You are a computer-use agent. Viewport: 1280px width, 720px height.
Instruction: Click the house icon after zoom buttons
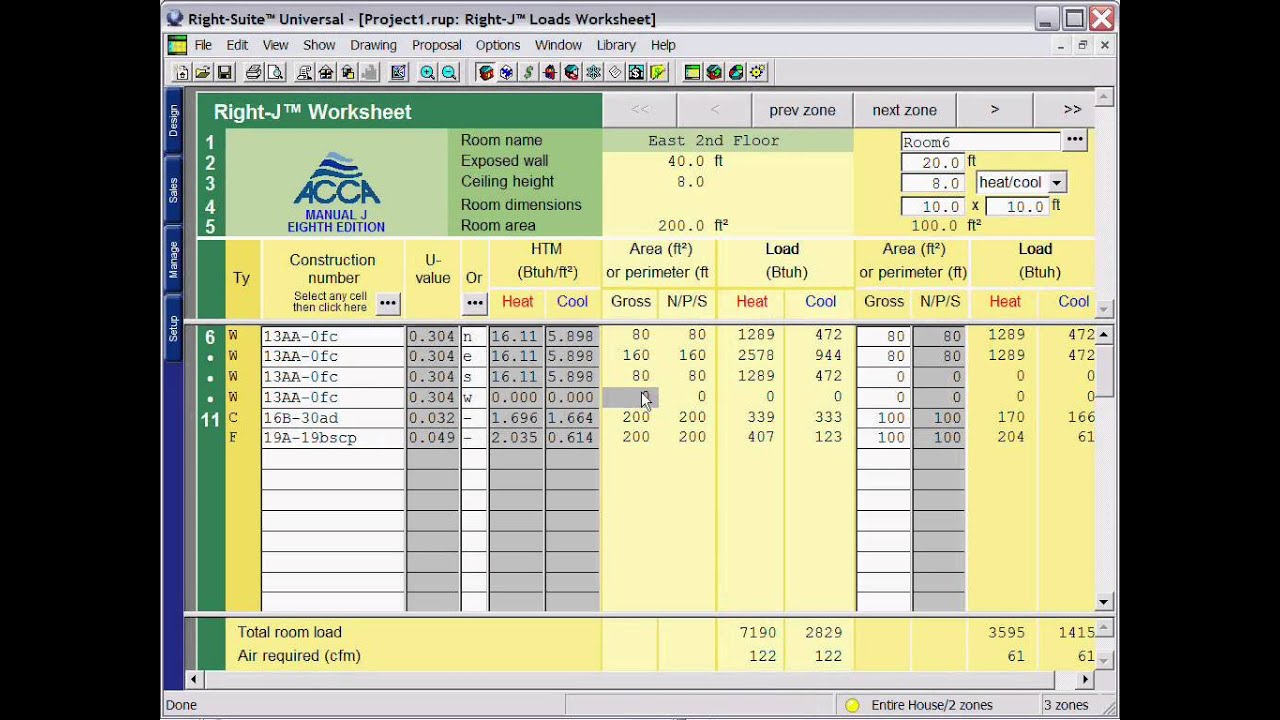pos(487,72)
